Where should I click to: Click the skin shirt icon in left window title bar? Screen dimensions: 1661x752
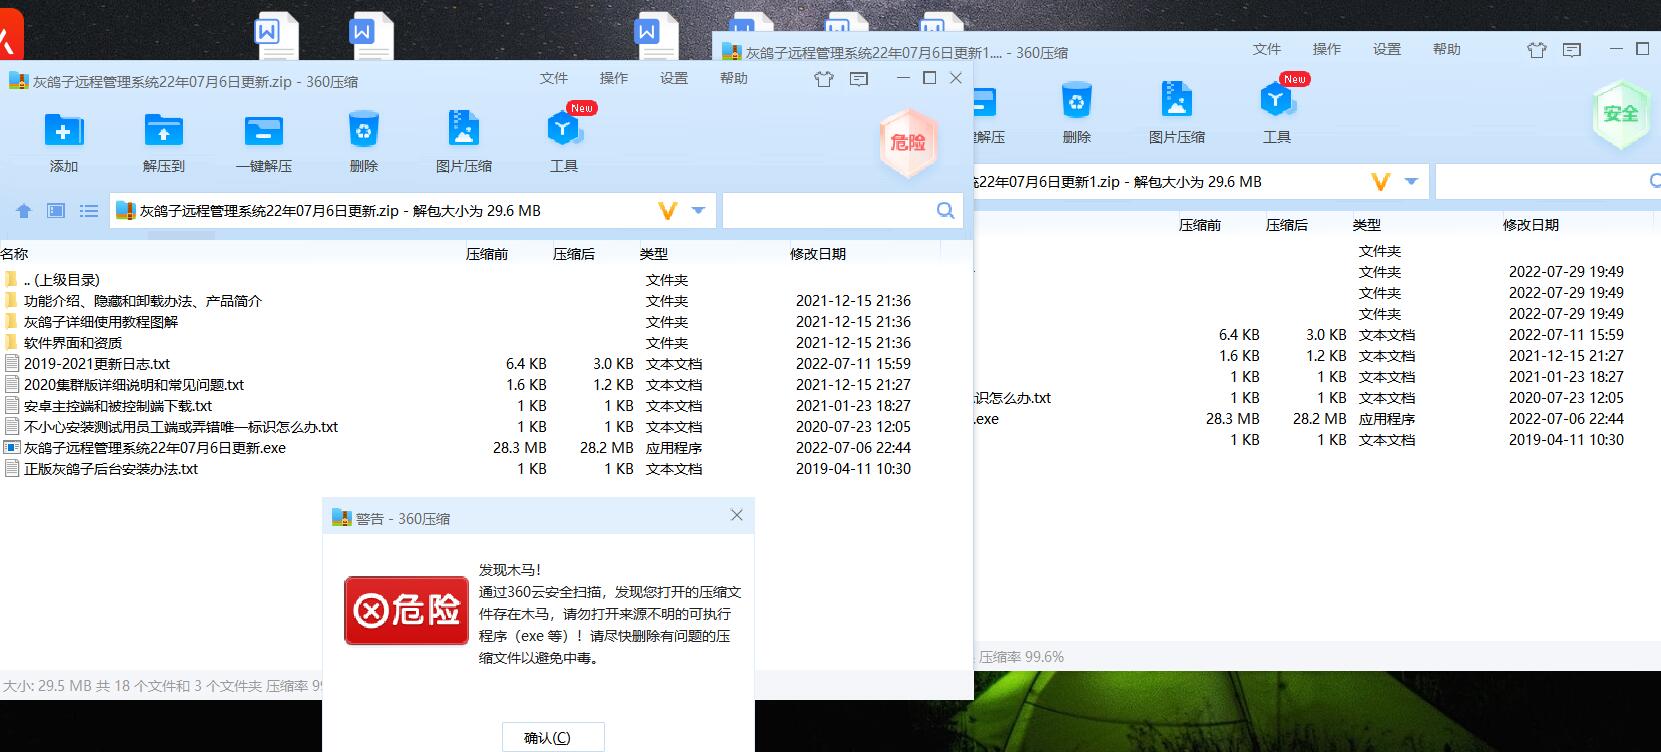click(x=823, y=79)
